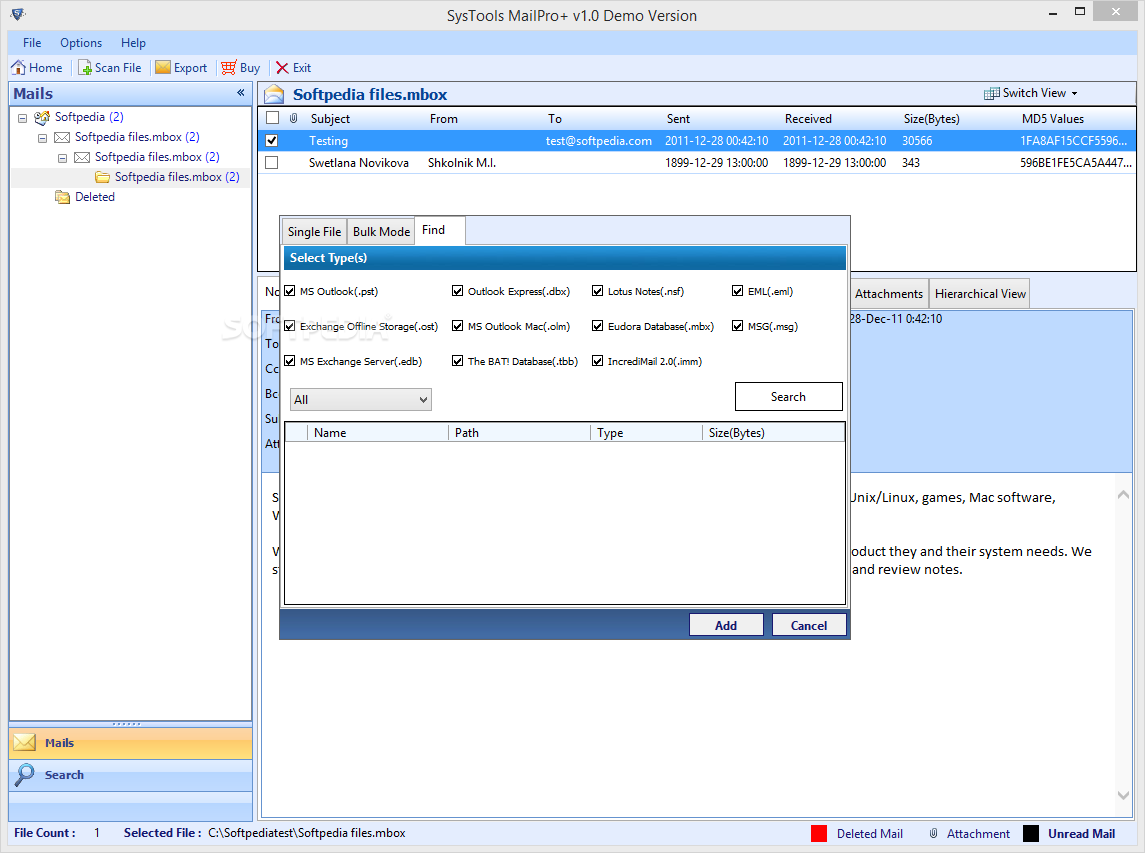Uncheck Lotus Notes(.nsf) type
This screenshot has width=1145, height=853.
[x=598, y=291]
